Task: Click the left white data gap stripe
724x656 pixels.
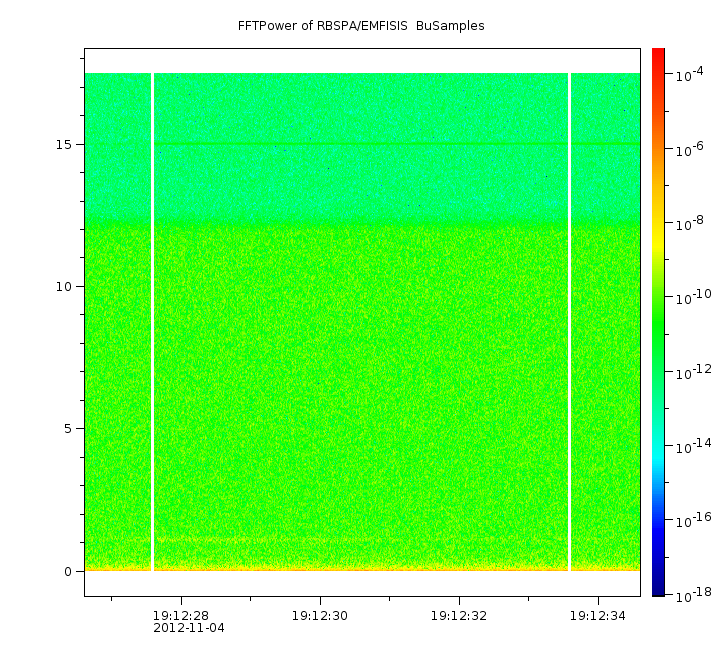Action: point(152,320)
